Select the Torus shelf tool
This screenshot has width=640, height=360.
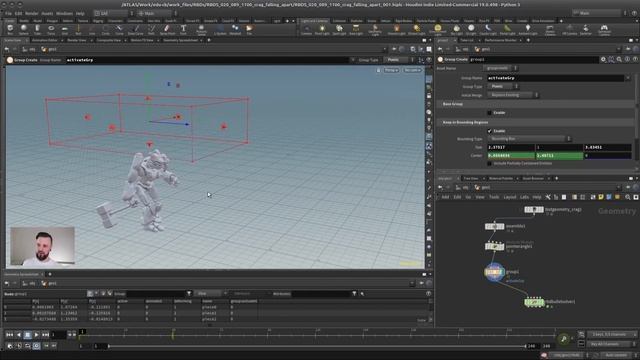51,29
